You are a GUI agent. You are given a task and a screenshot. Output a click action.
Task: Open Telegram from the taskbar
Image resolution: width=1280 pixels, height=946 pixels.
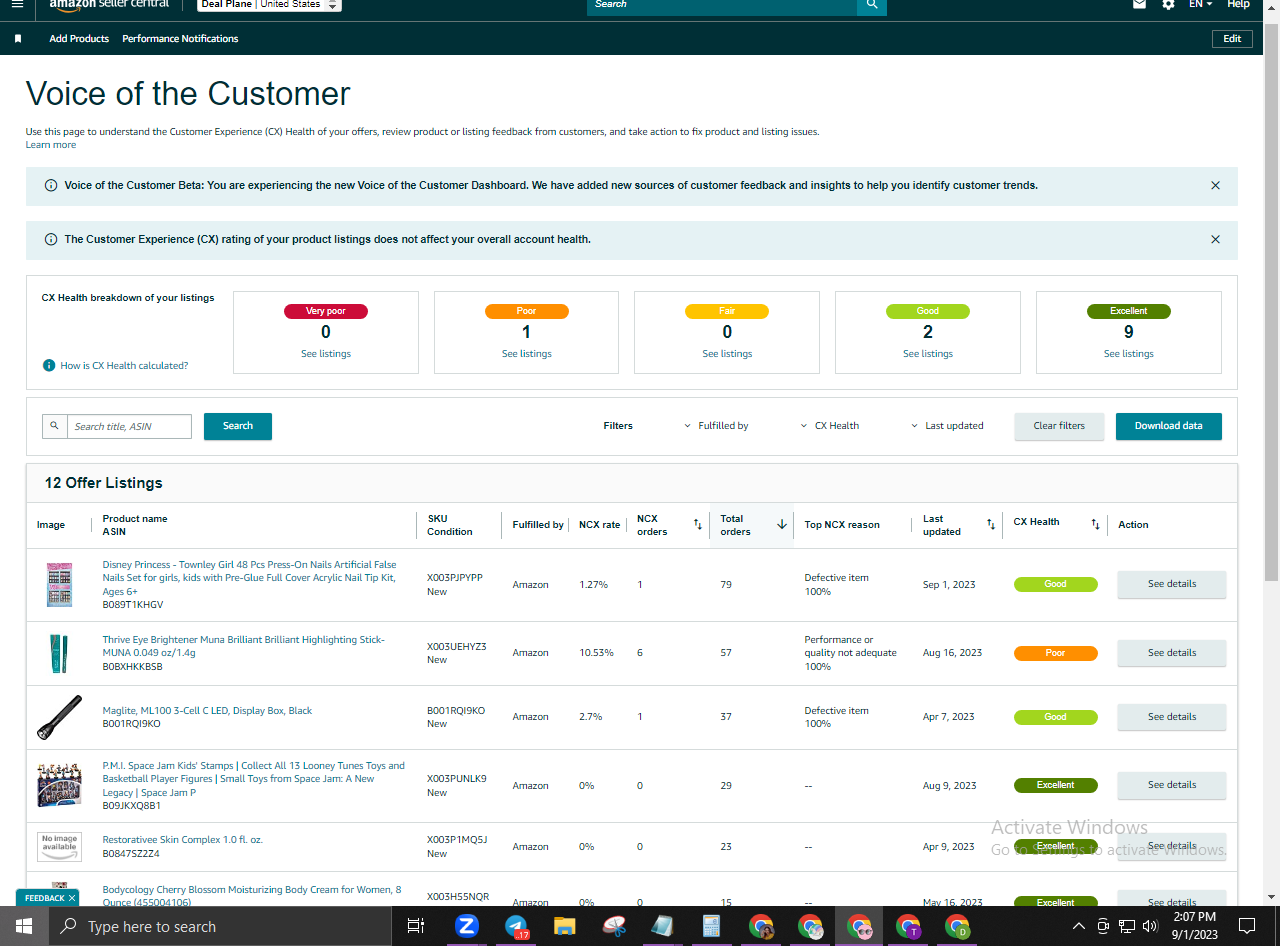[516, 927]
